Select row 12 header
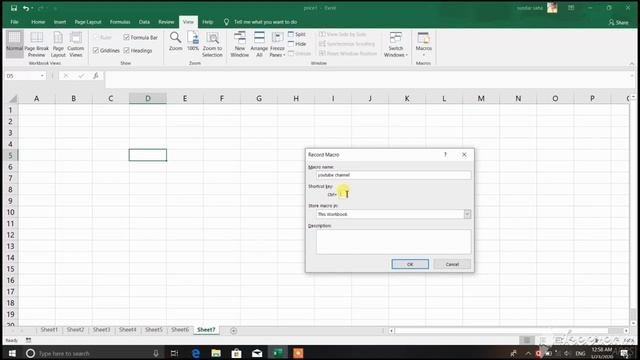The image size is (640, 360). pyautogui.click(x=11, y=235)
